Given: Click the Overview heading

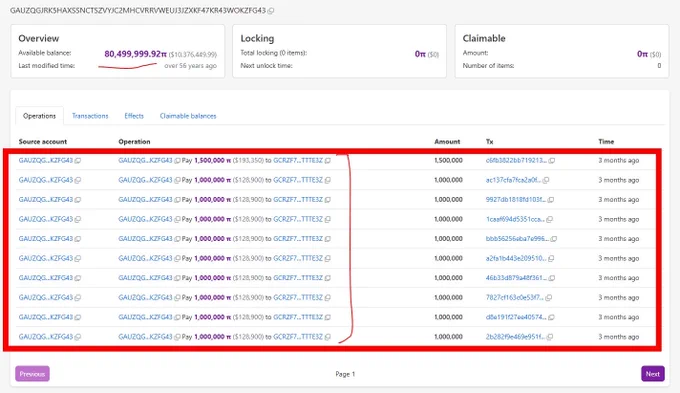Looking at the screenshot, I should pos(39,38).
